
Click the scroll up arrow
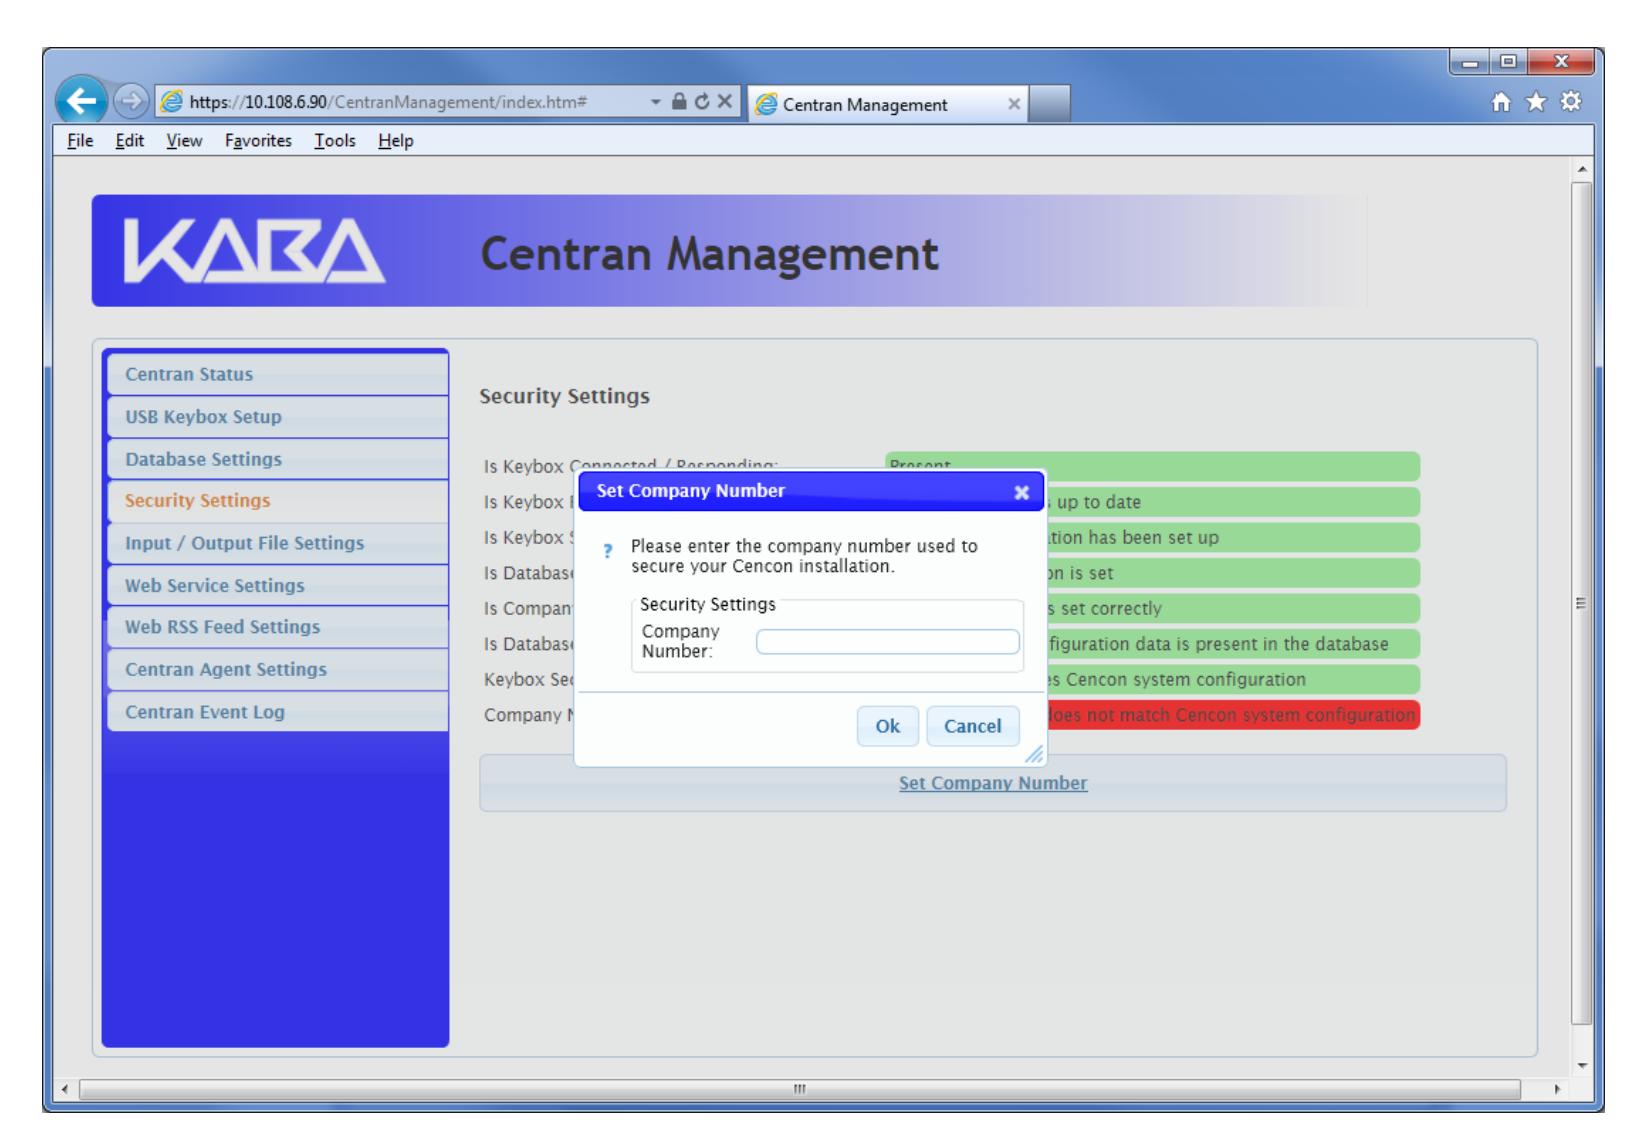[x=1582, y=168]
